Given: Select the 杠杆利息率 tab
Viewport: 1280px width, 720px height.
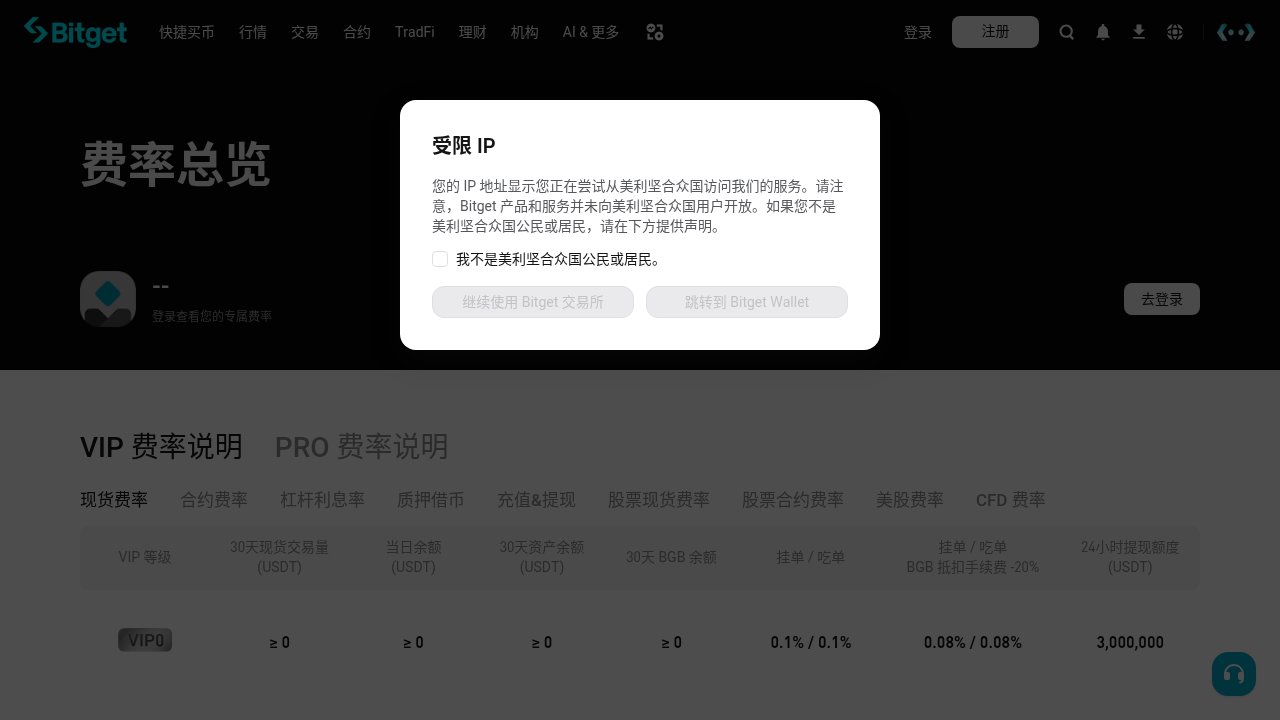Looking at the screenshot, I should tap(322, 500).
